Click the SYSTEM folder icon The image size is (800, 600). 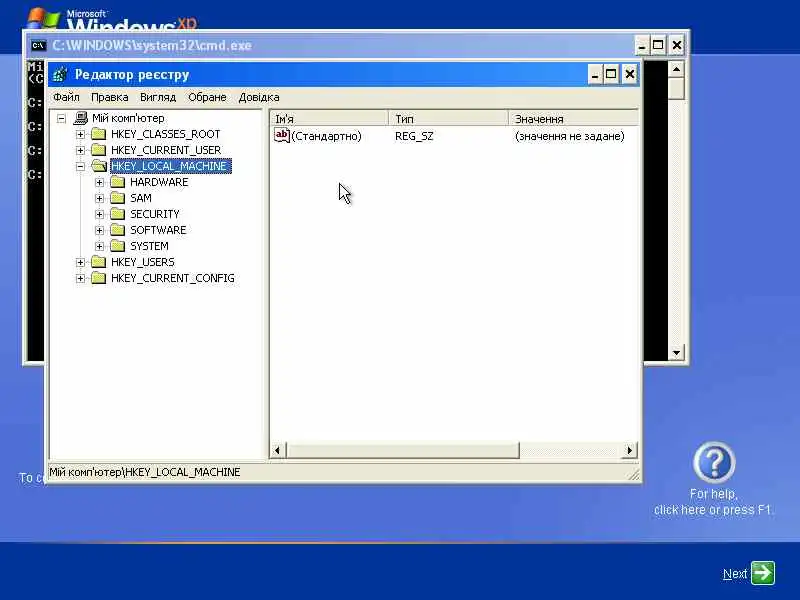click(x=118, y=246)
